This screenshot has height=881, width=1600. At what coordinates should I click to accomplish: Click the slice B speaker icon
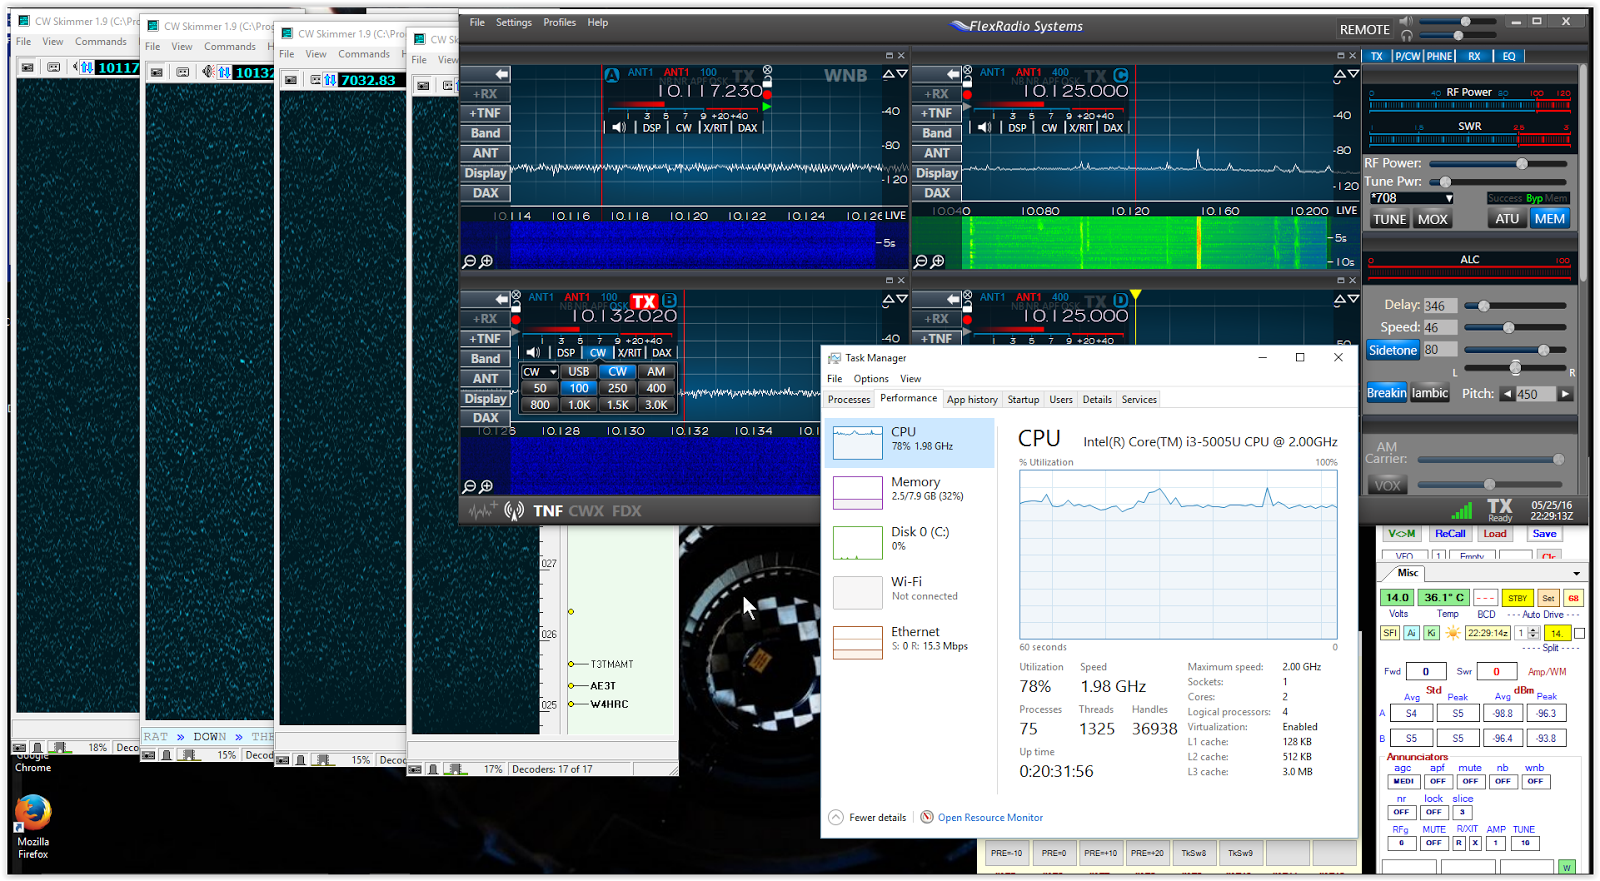point(533,353)
